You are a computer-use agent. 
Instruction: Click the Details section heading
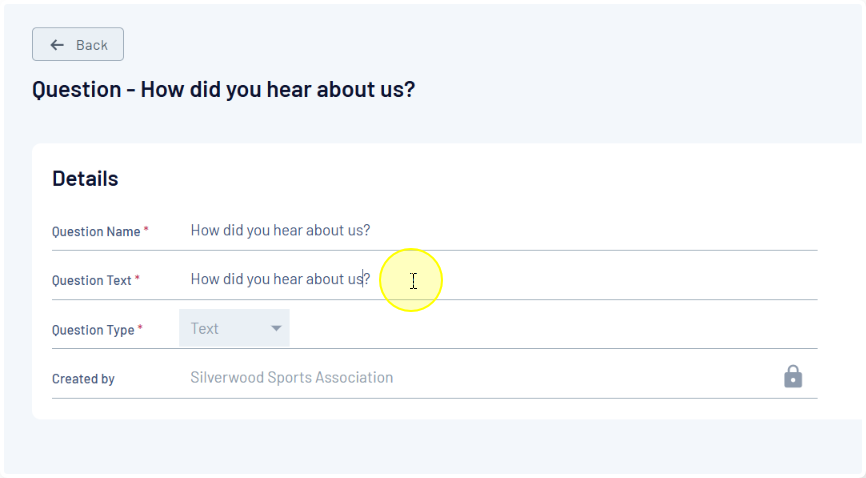click(x=85, y=178)
